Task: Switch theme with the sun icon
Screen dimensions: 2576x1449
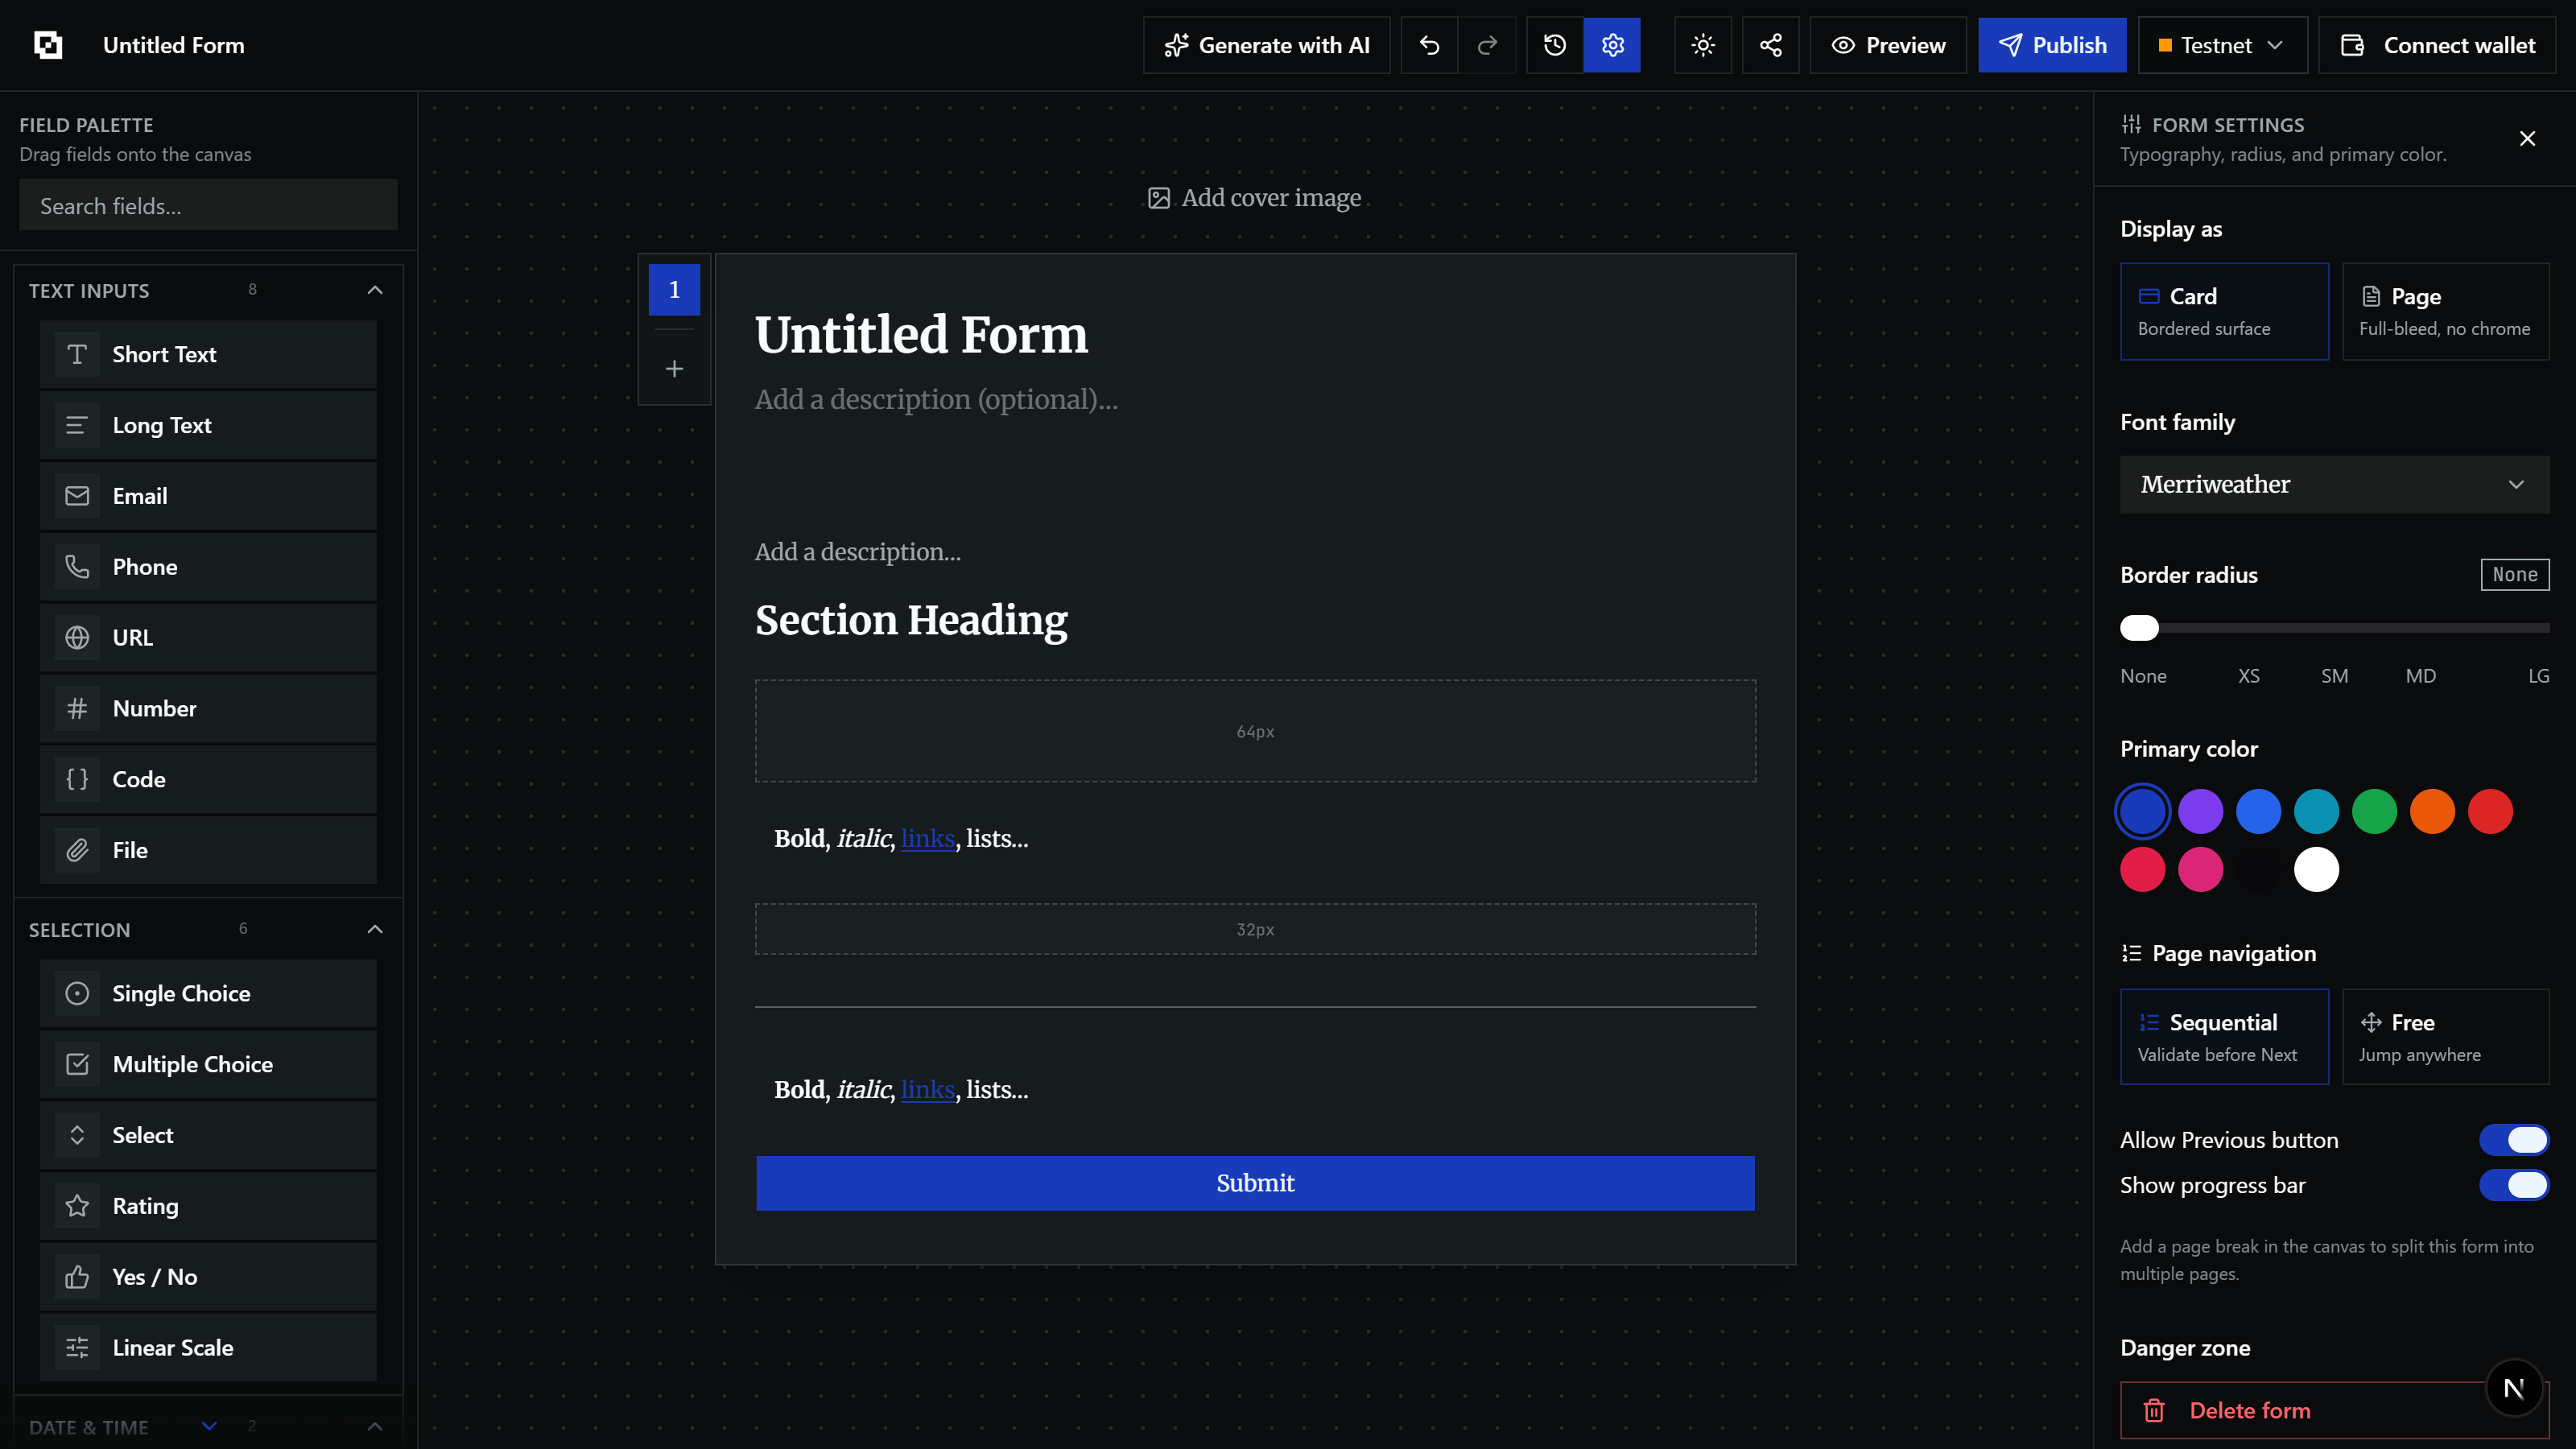Action: (1703, 45)
